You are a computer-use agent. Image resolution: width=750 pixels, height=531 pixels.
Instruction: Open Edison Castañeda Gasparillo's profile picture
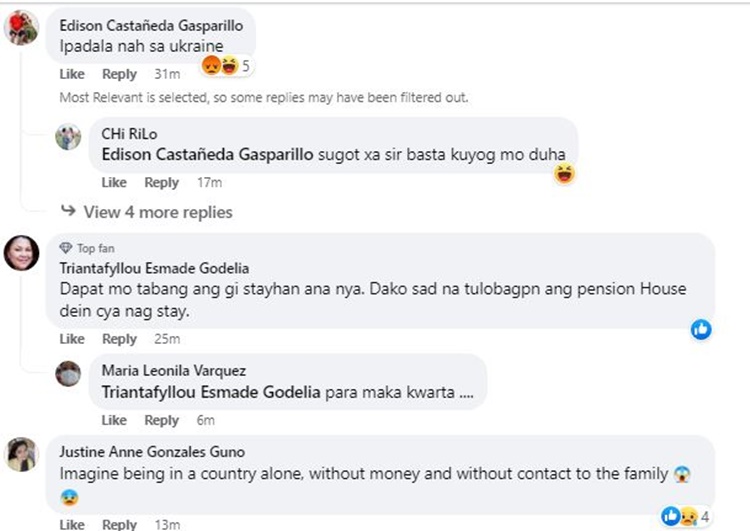pos(21,29)
